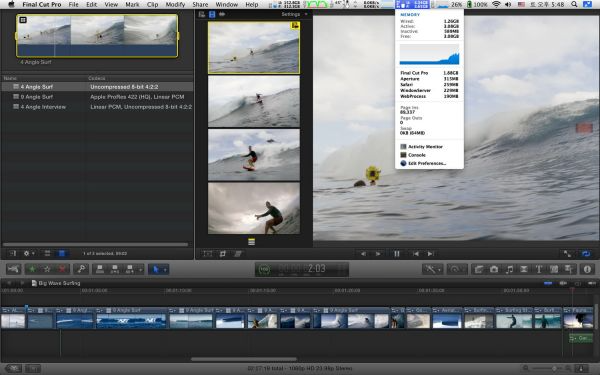Open the Generators browser icon

[x=554, y=269]
